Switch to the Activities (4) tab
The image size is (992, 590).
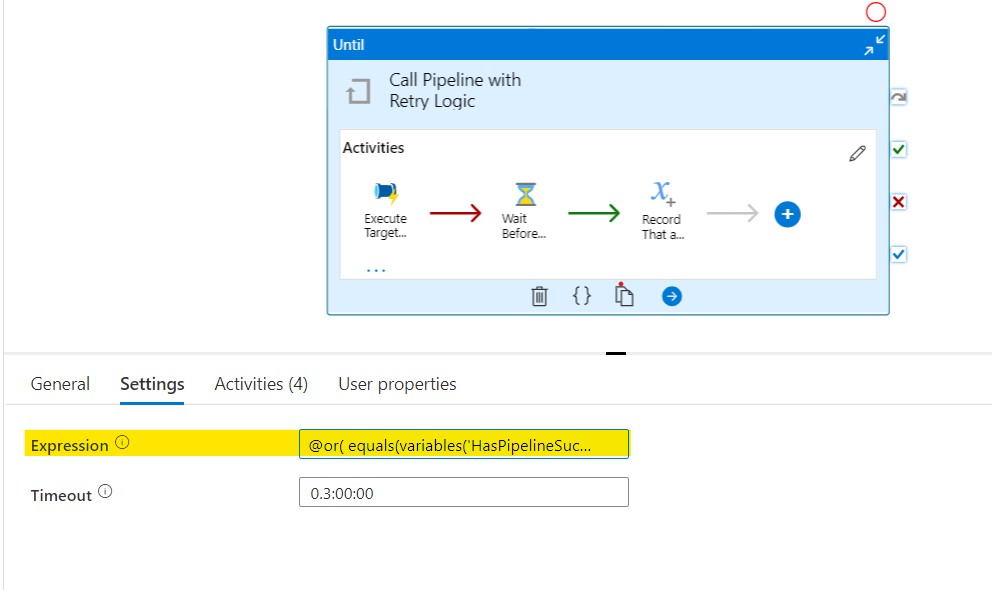pyautogui.click(x=261, y=384)
